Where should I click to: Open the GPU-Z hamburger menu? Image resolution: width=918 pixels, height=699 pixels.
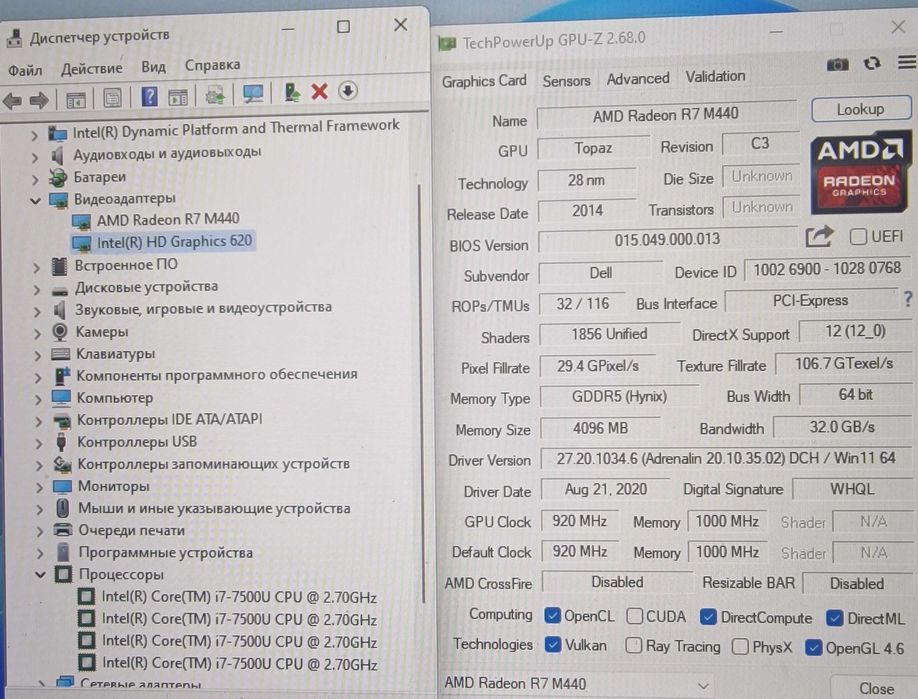(x=907, y=62)
